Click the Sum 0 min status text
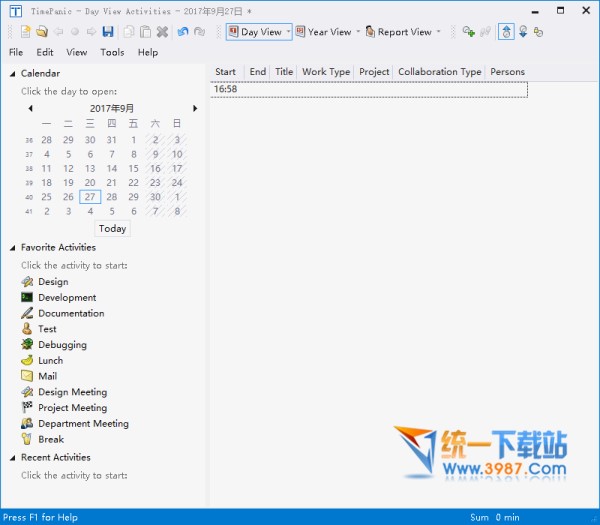Image resolution: width=600 pixels, height=525 pixels. coord(495,517)
